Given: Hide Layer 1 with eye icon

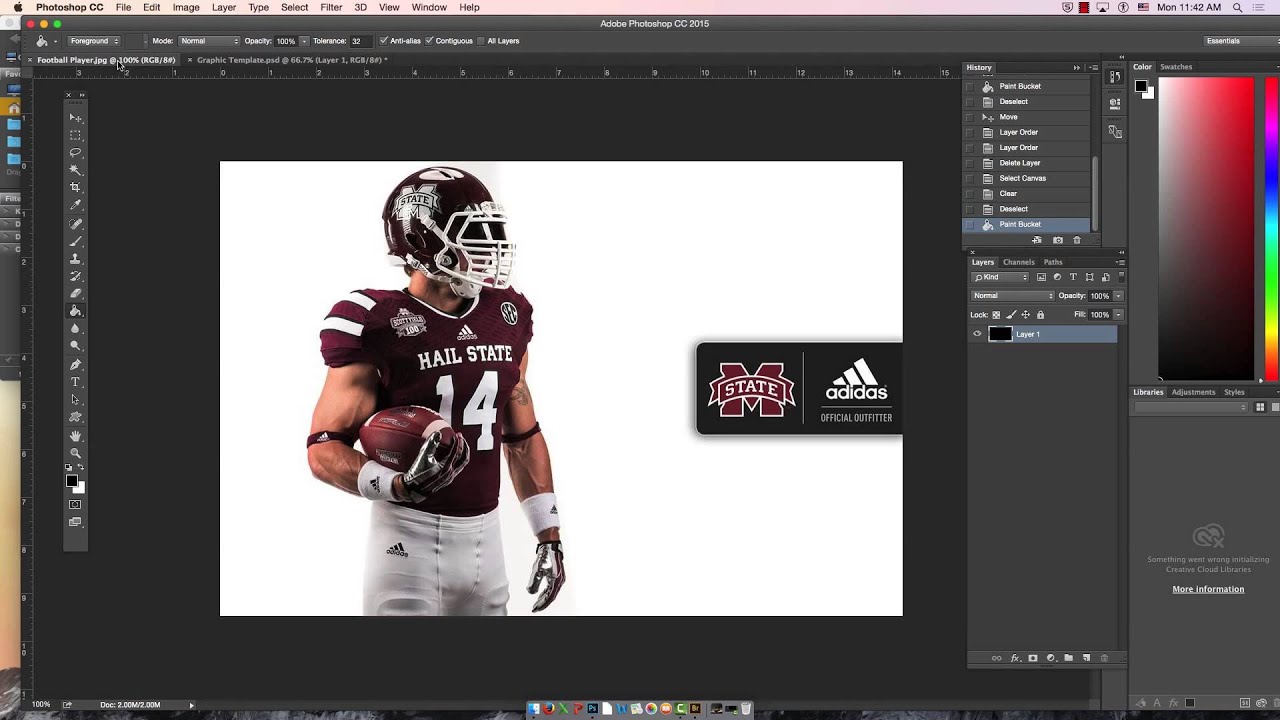Looking at the screenshot, I should [x=977, y=334].
